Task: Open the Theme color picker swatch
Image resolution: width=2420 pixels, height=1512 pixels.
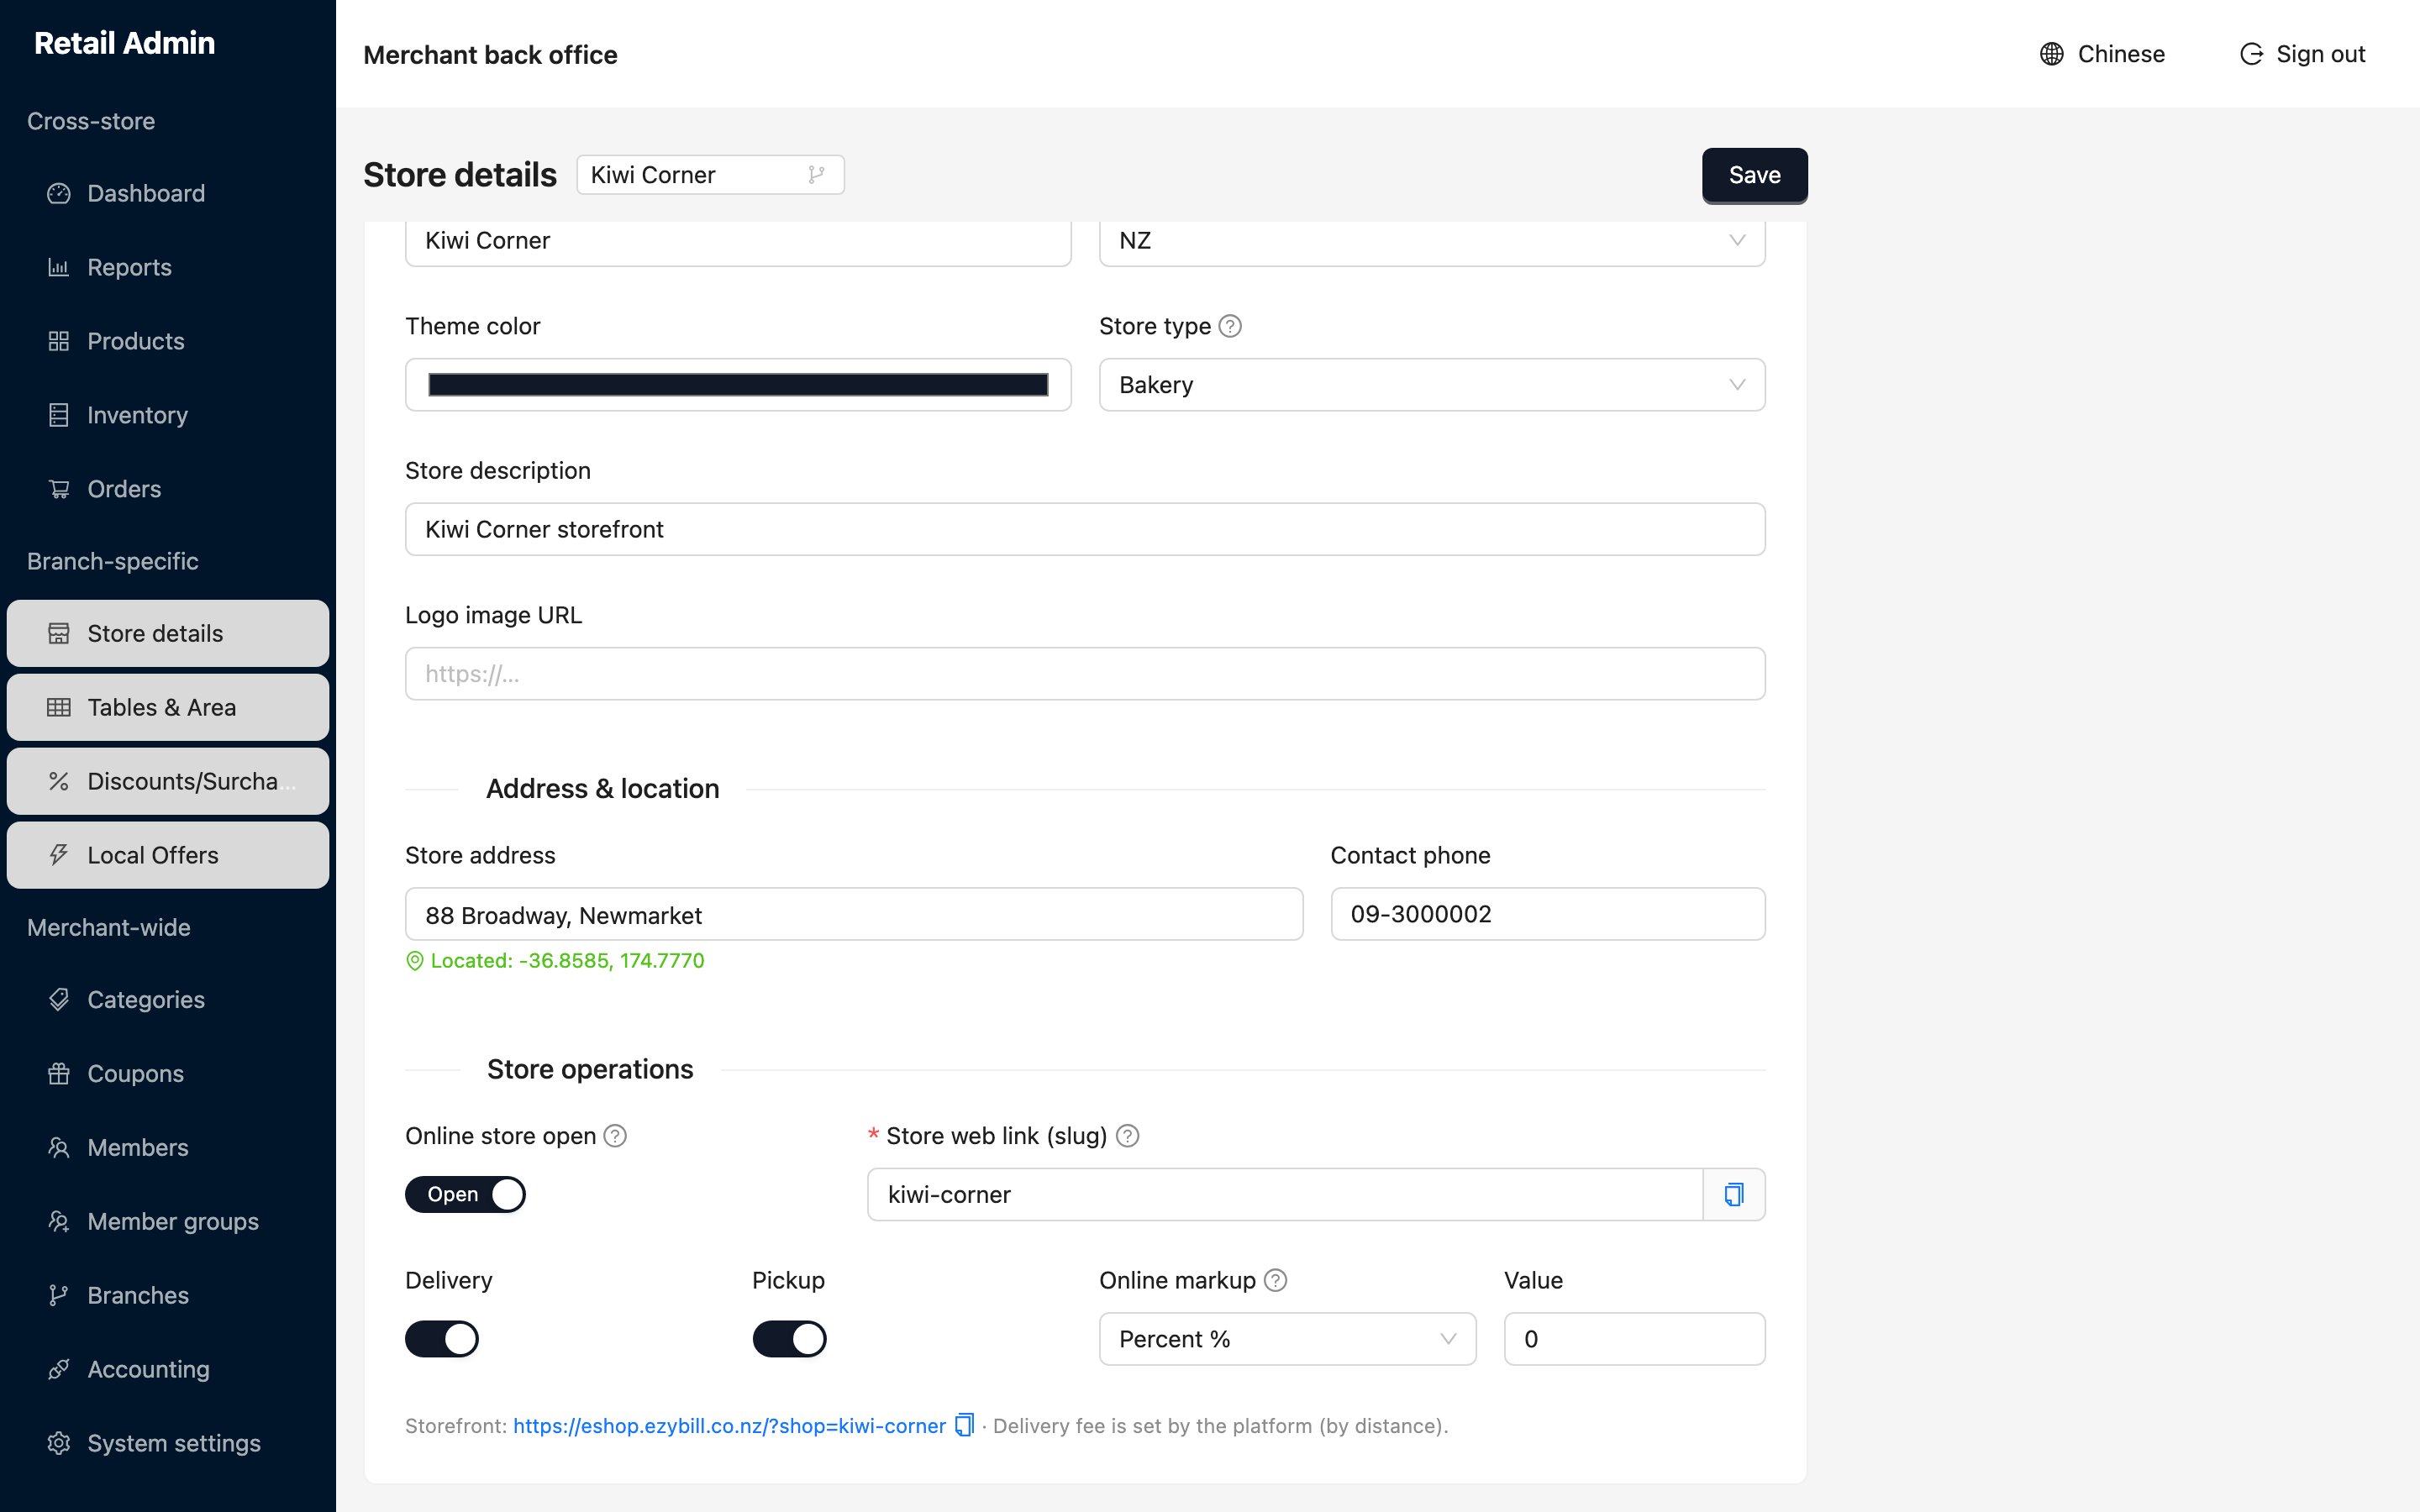Action: [x=738, y=385]
